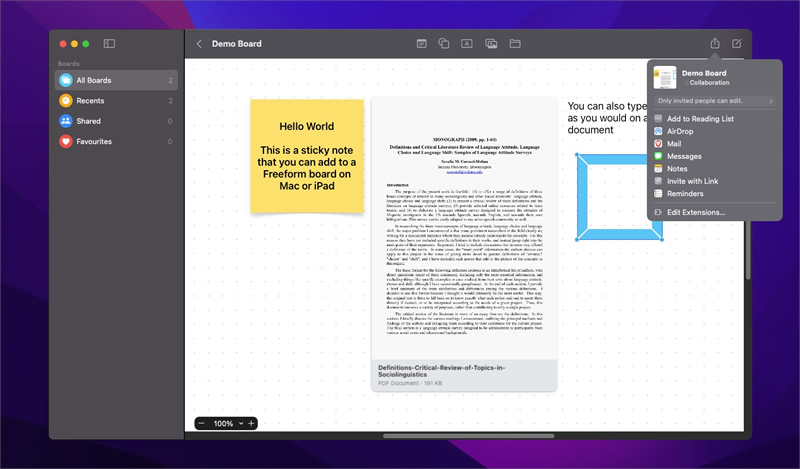Screen dimensions: 800x469
Task: Click the Boards sidebar section heading
Action: (68, 64)
